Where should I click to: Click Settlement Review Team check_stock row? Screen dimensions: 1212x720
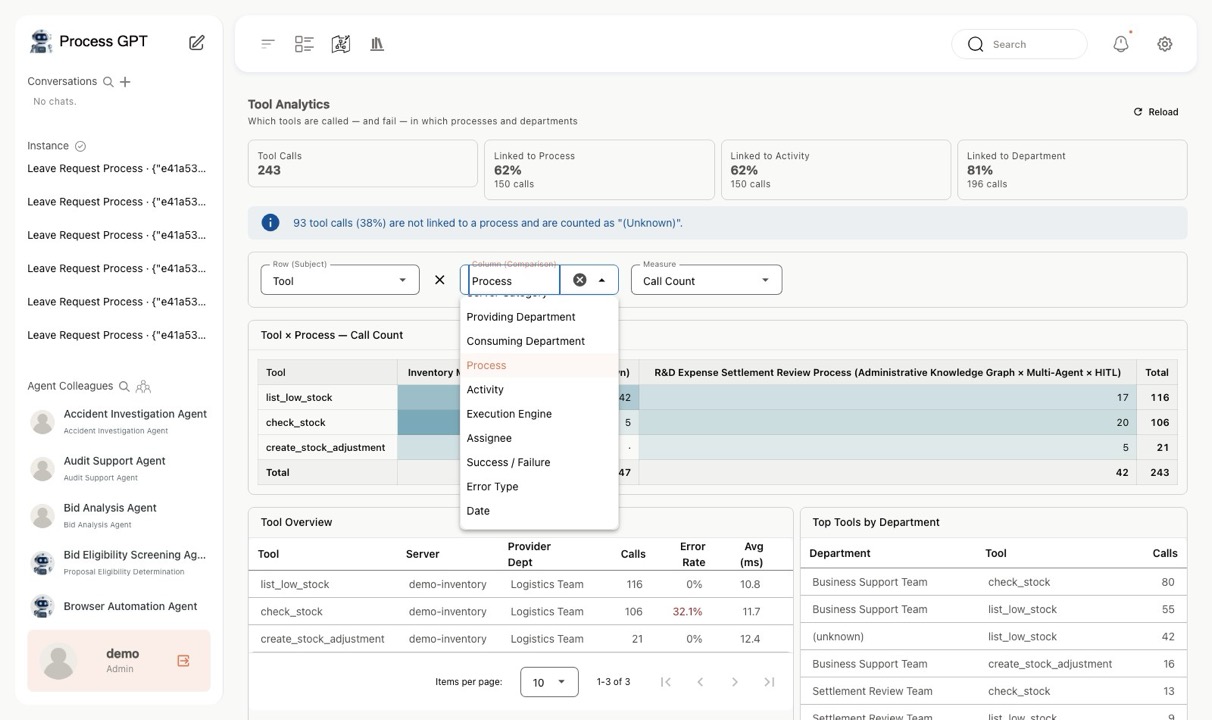[x=994, y=691]
